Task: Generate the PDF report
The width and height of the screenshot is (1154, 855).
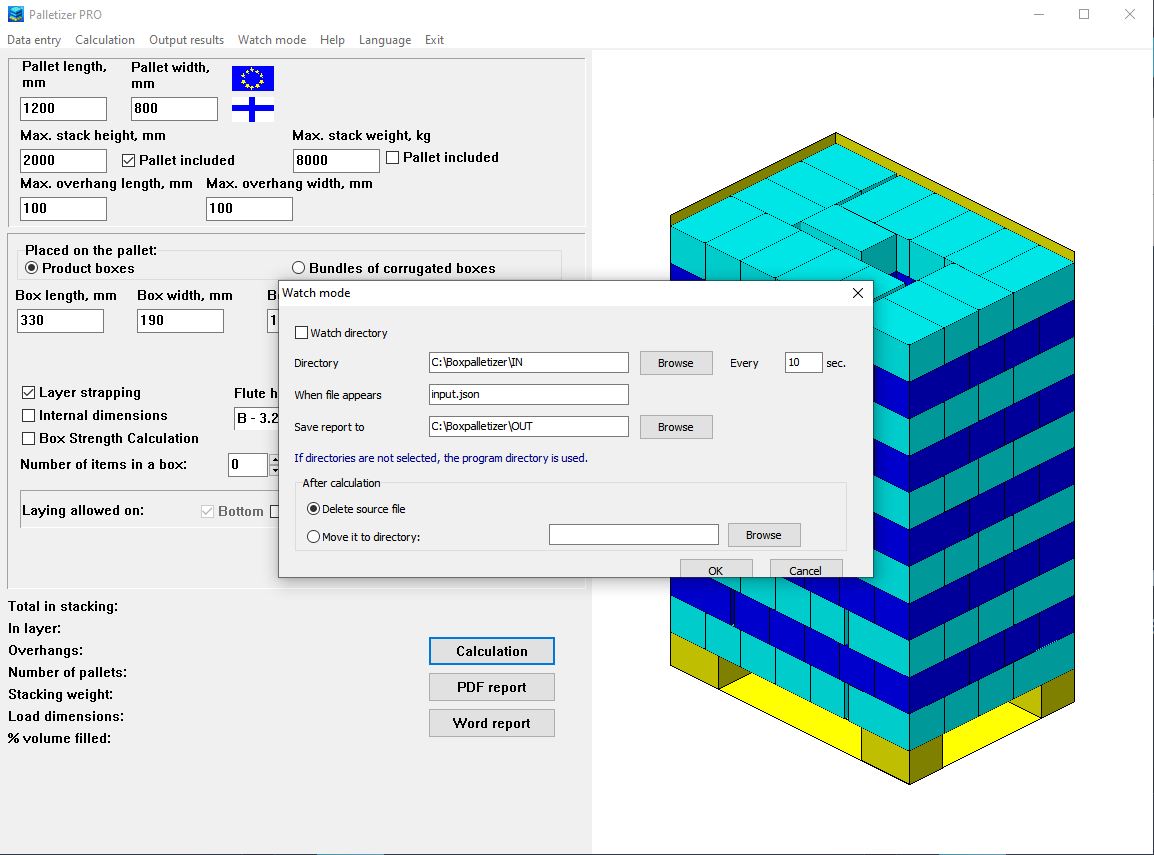Action: coord(492,687)
